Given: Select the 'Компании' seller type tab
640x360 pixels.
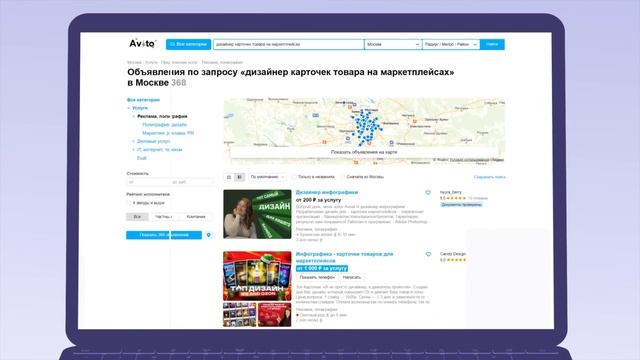Looking at the screenshot, I should (196, 217).
